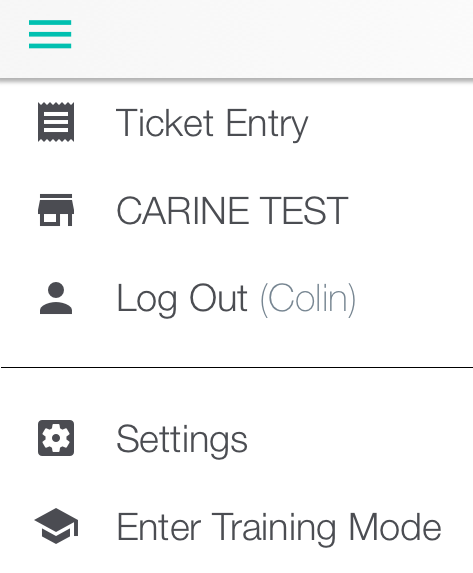The height and width of the screenshot is (573, 473).
Task: Select Enter Training Mode
Action: coord(236,526)
